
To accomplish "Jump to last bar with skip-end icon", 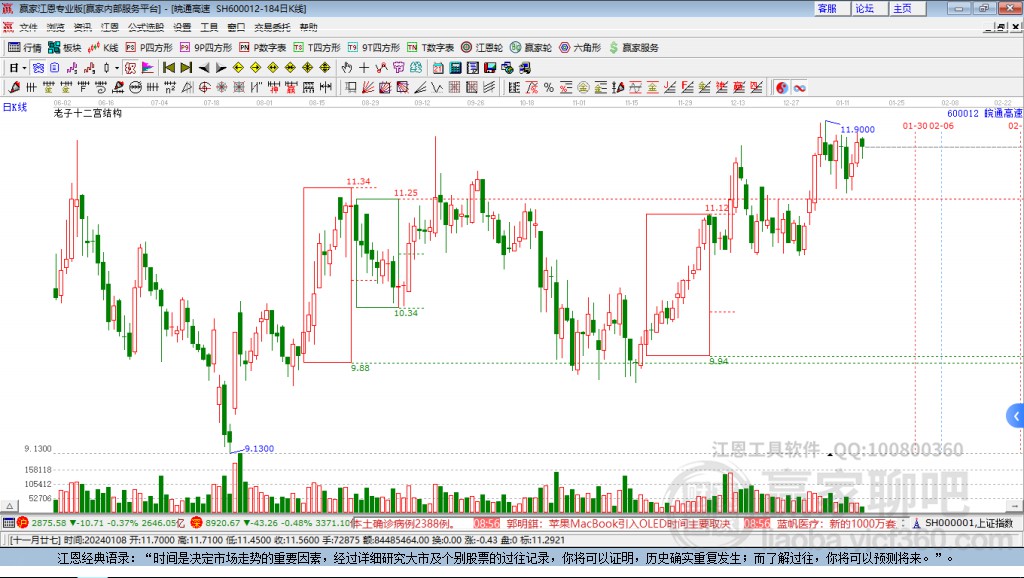I will click(186, 68).
